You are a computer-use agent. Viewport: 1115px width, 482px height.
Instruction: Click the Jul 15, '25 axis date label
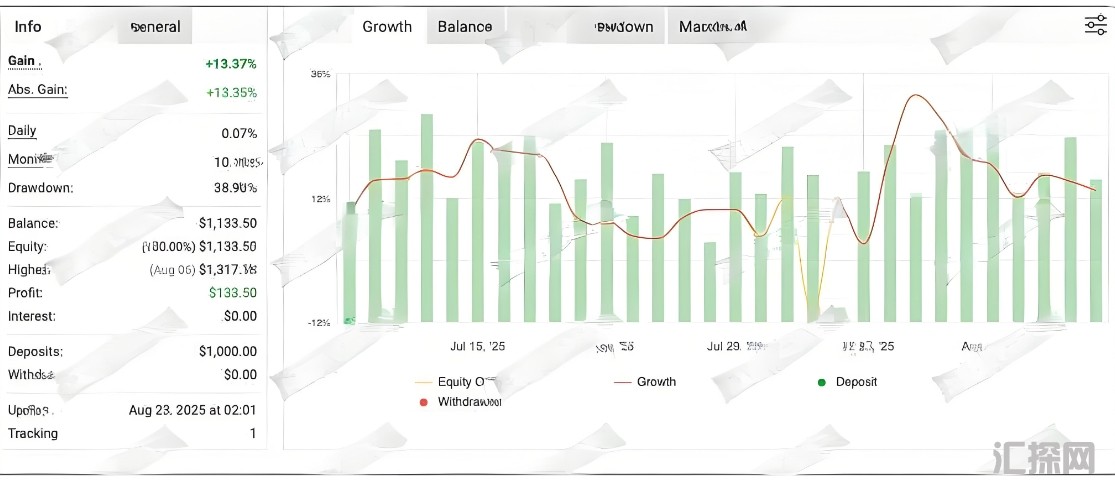(x=479, y=347)
